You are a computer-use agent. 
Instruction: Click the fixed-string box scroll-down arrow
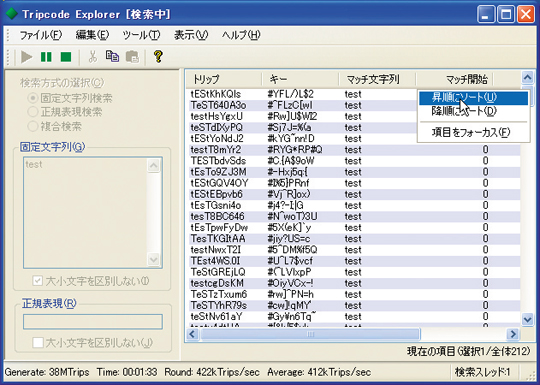pyautogui.click(x=153, y=259)
